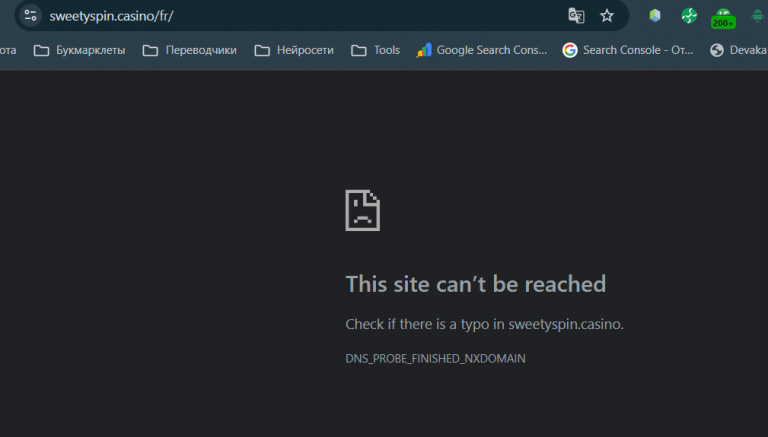Open the Google Translate icon in address bar
The width and height of the screenshot is (768, 437).
click(x=576, y=16)
